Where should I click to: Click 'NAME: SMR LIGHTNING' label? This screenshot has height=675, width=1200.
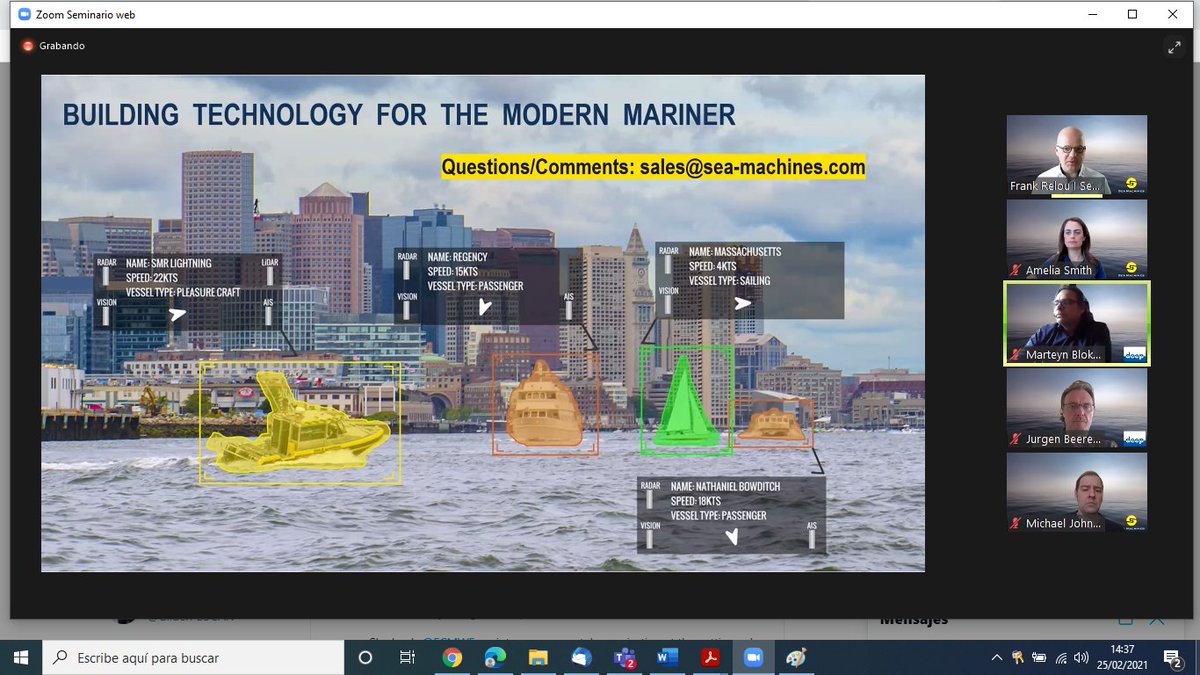click(169, 264)
